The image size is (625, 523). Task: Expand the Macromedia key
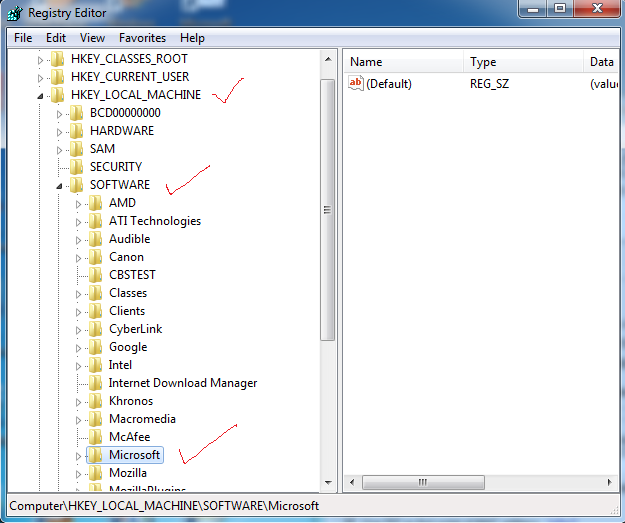coord(79,421)
